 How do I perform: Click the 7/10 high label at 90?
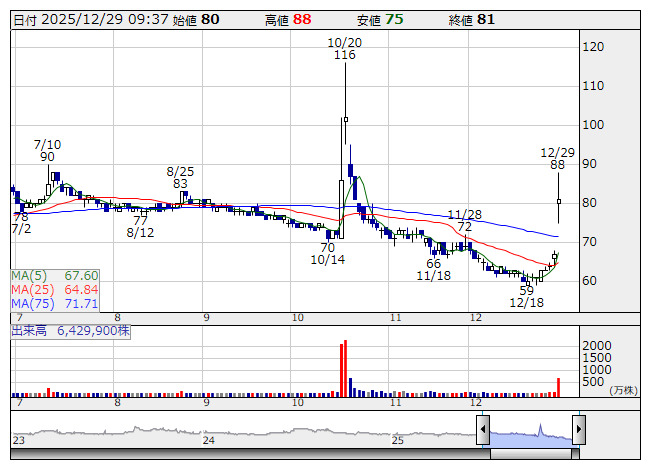(x=47, y=150)
